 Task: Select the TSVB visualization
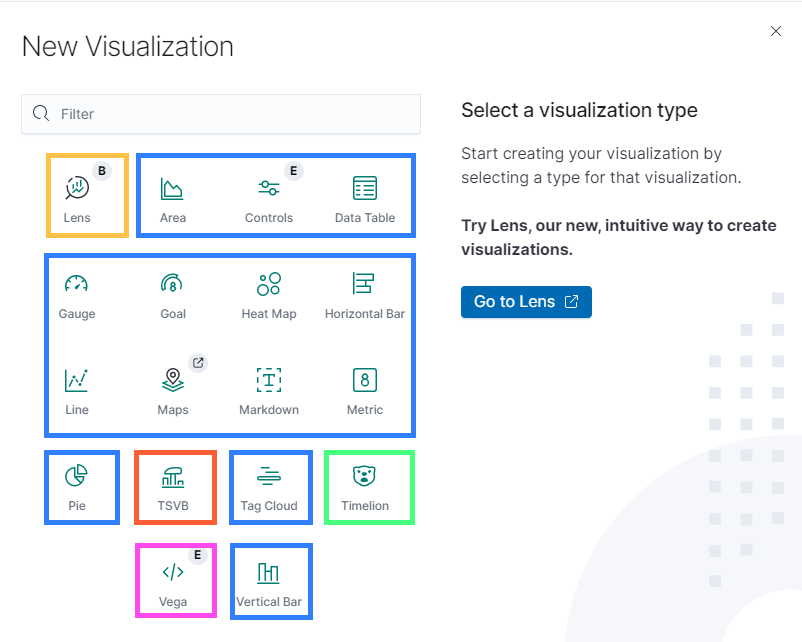coord(175,488)
